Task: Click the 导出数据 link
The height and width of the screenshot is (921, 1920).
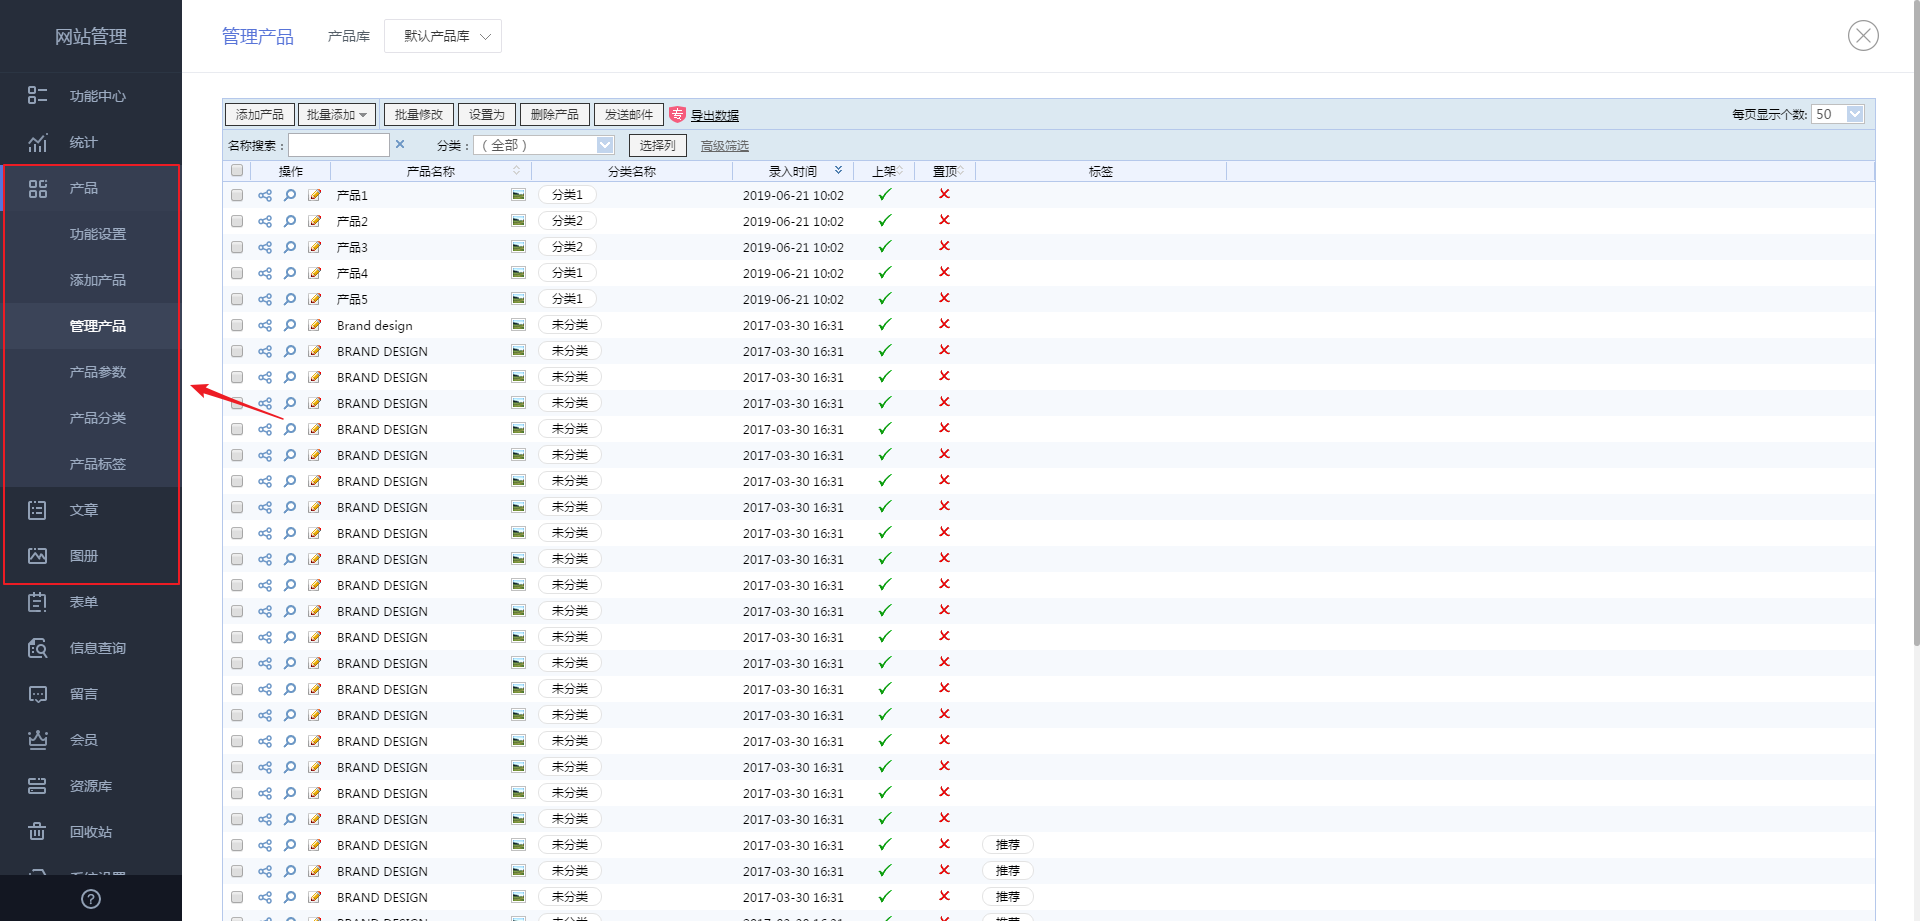Action: 715,115
